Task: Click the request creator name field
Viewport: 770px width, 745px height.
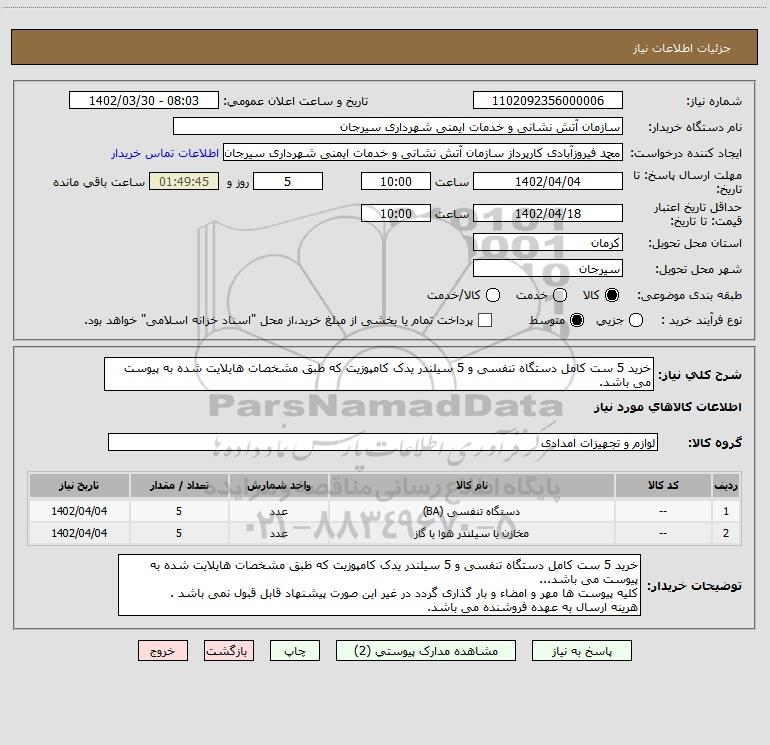Action: point(423,152)
